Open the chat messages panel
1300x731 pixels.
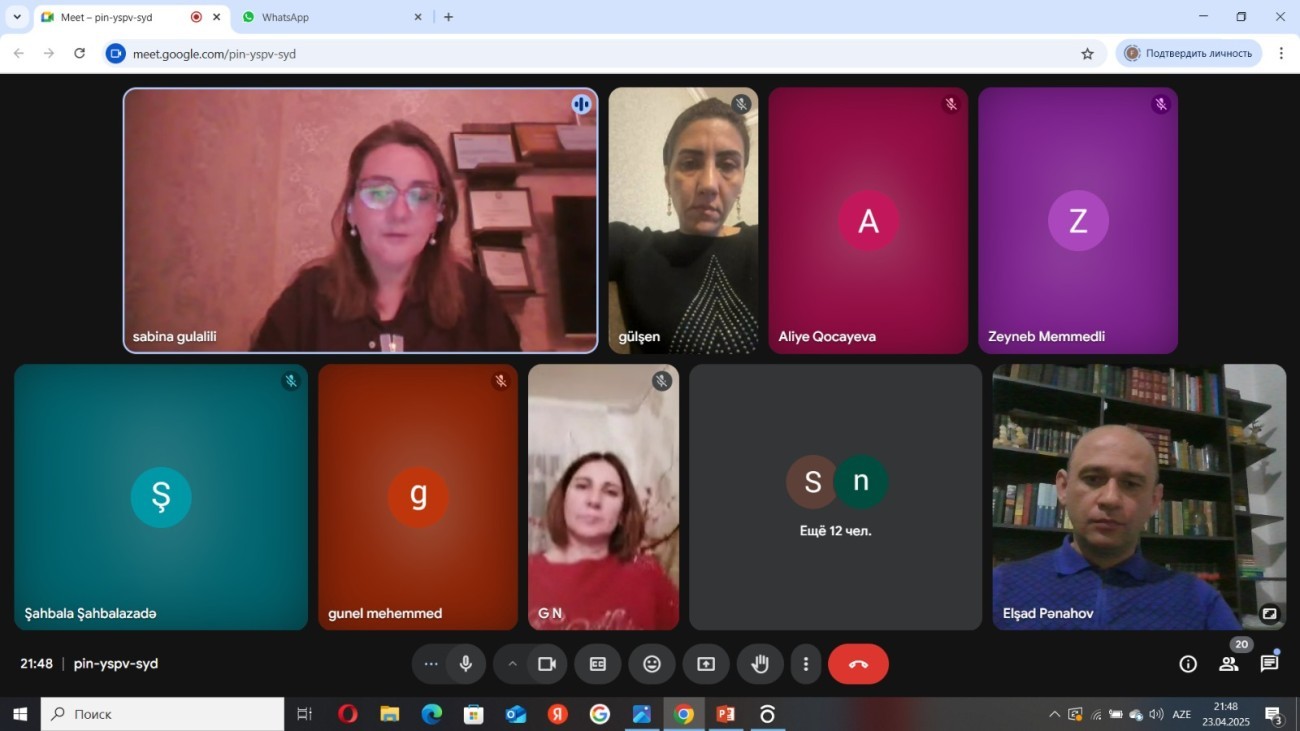[x=1269, y=664]
